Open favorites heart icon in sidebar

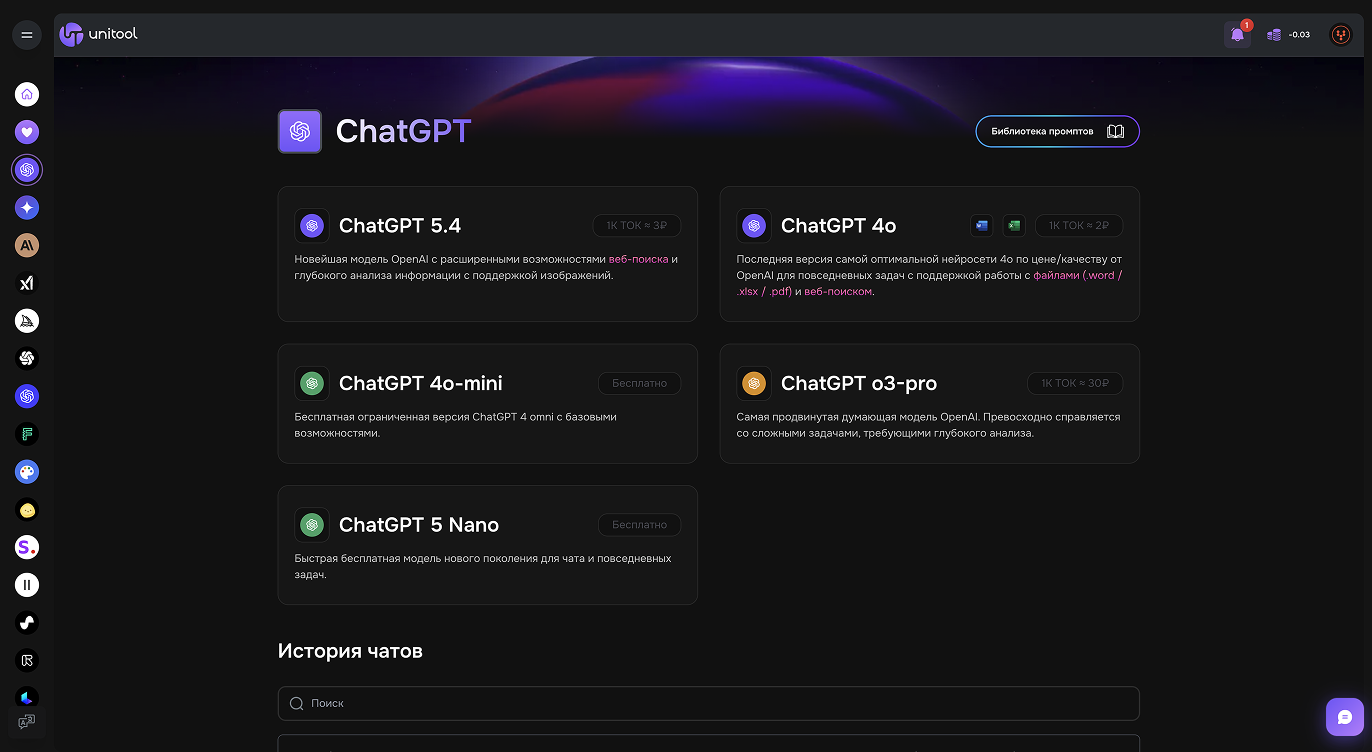pos(27,132)
